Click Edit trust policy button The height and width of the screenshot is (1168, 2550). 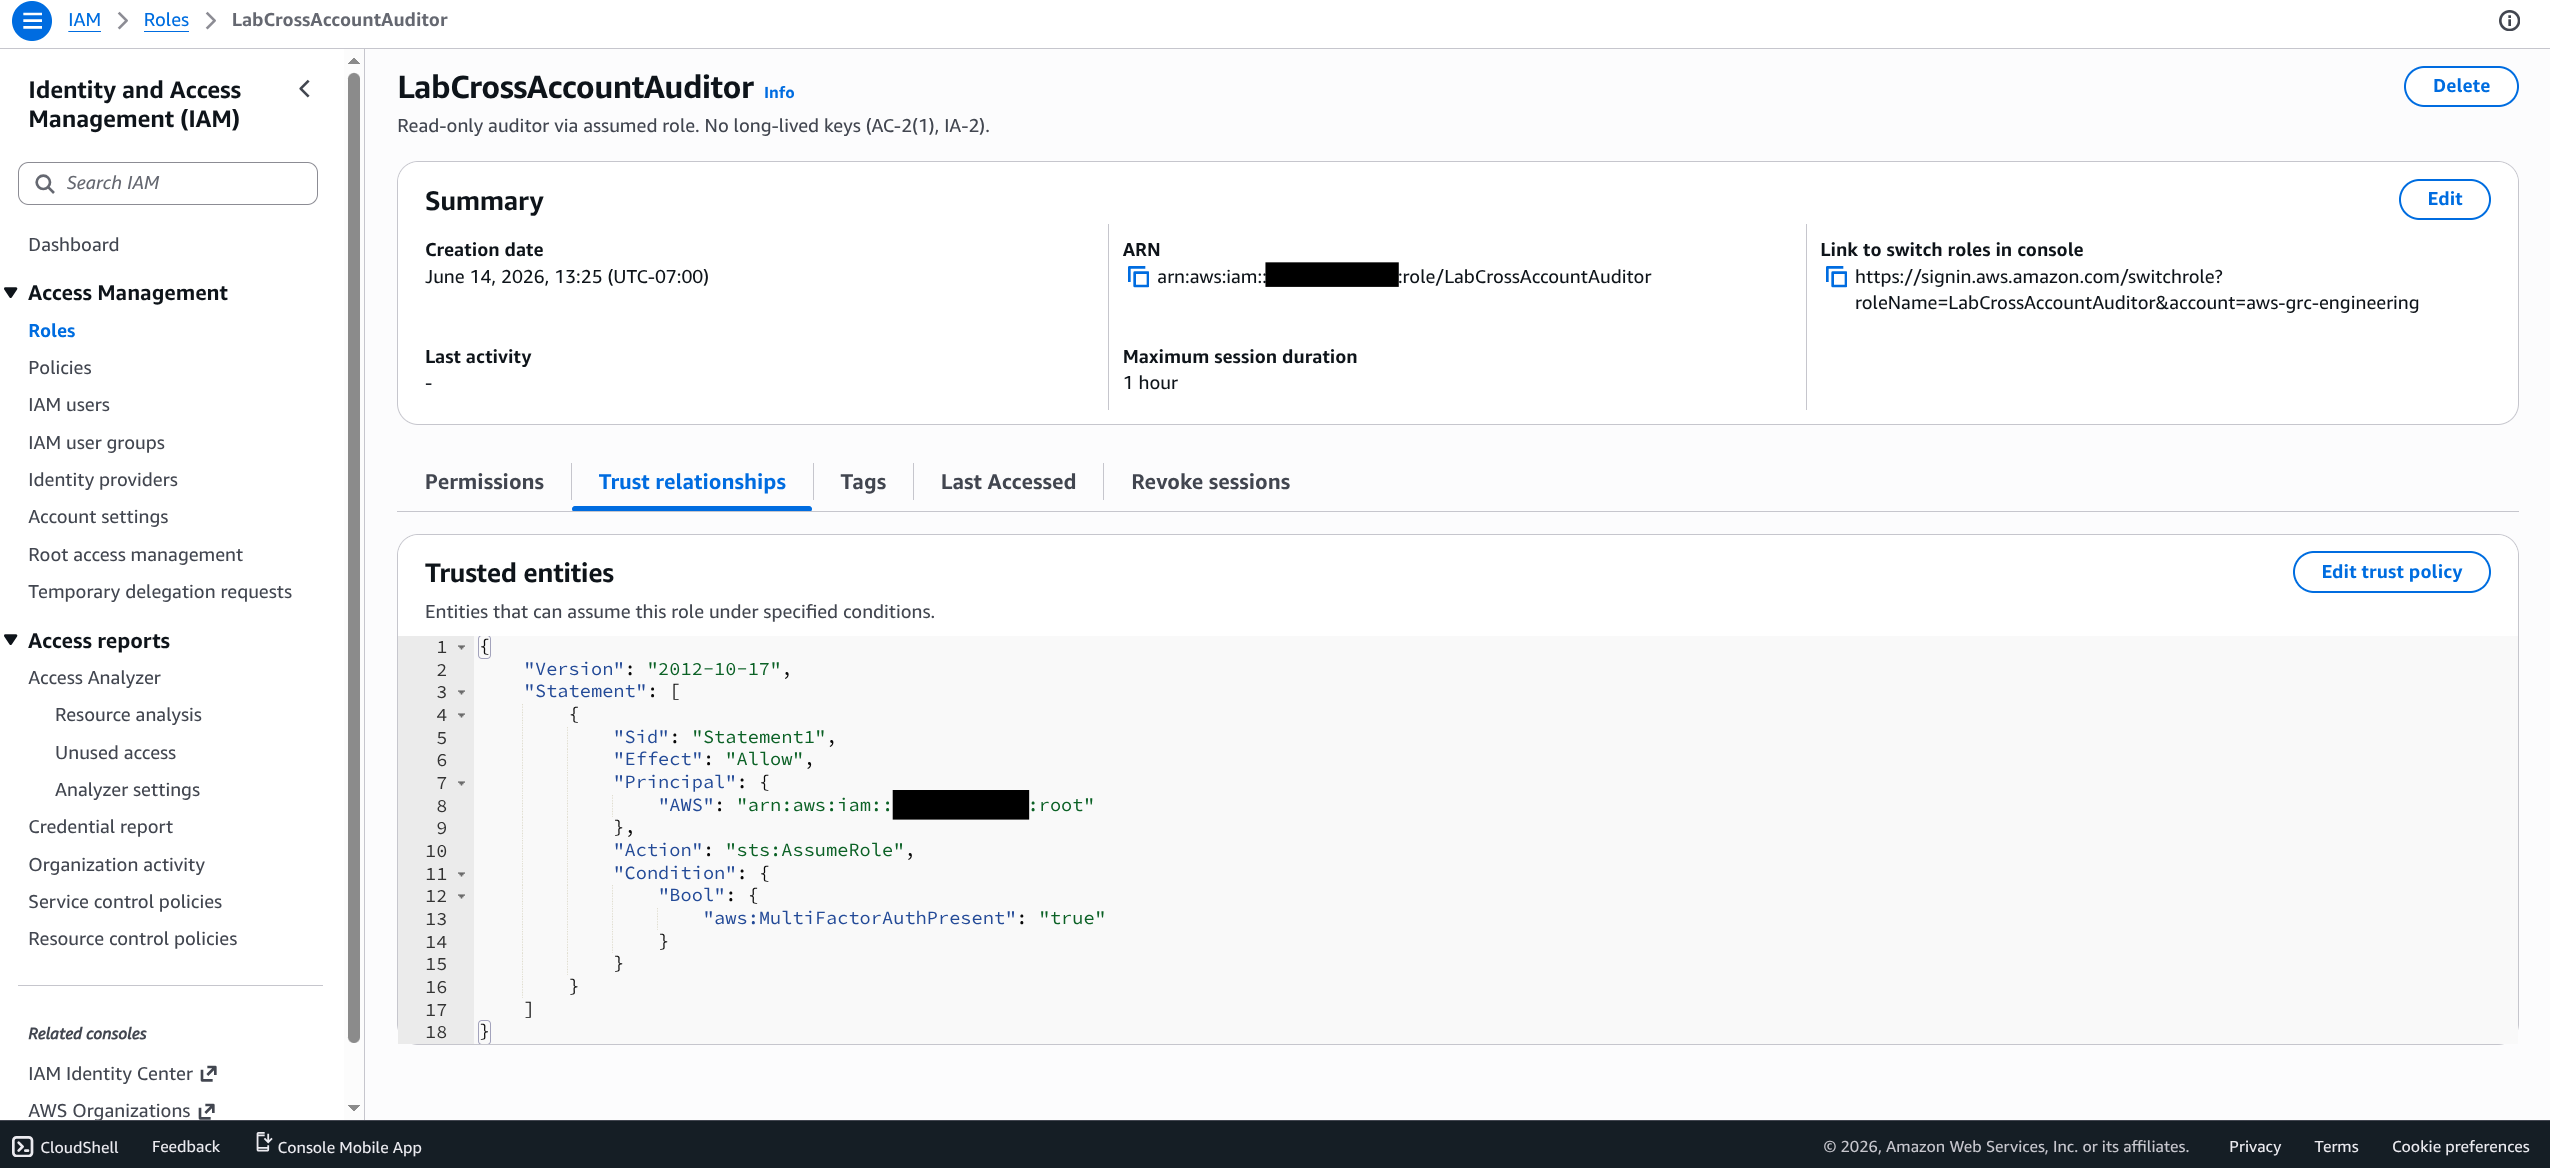pyautogui.click(x=2391, y=572)
